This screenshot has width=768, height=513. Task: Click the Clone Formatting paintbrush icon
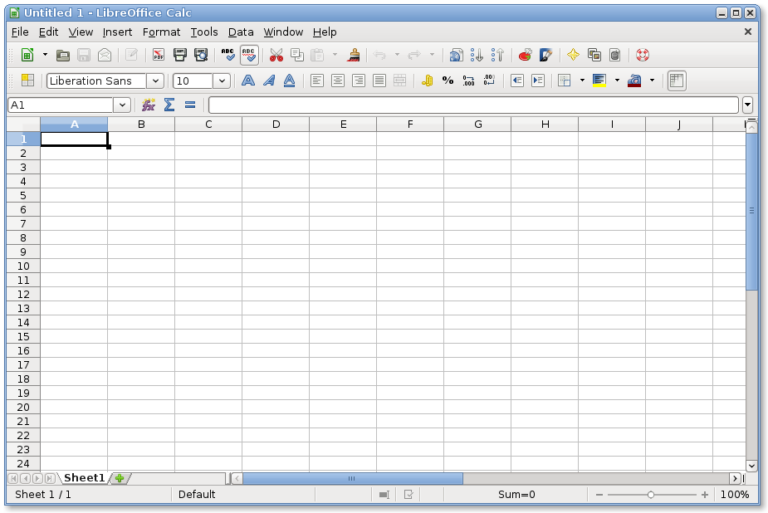[353, 55]
